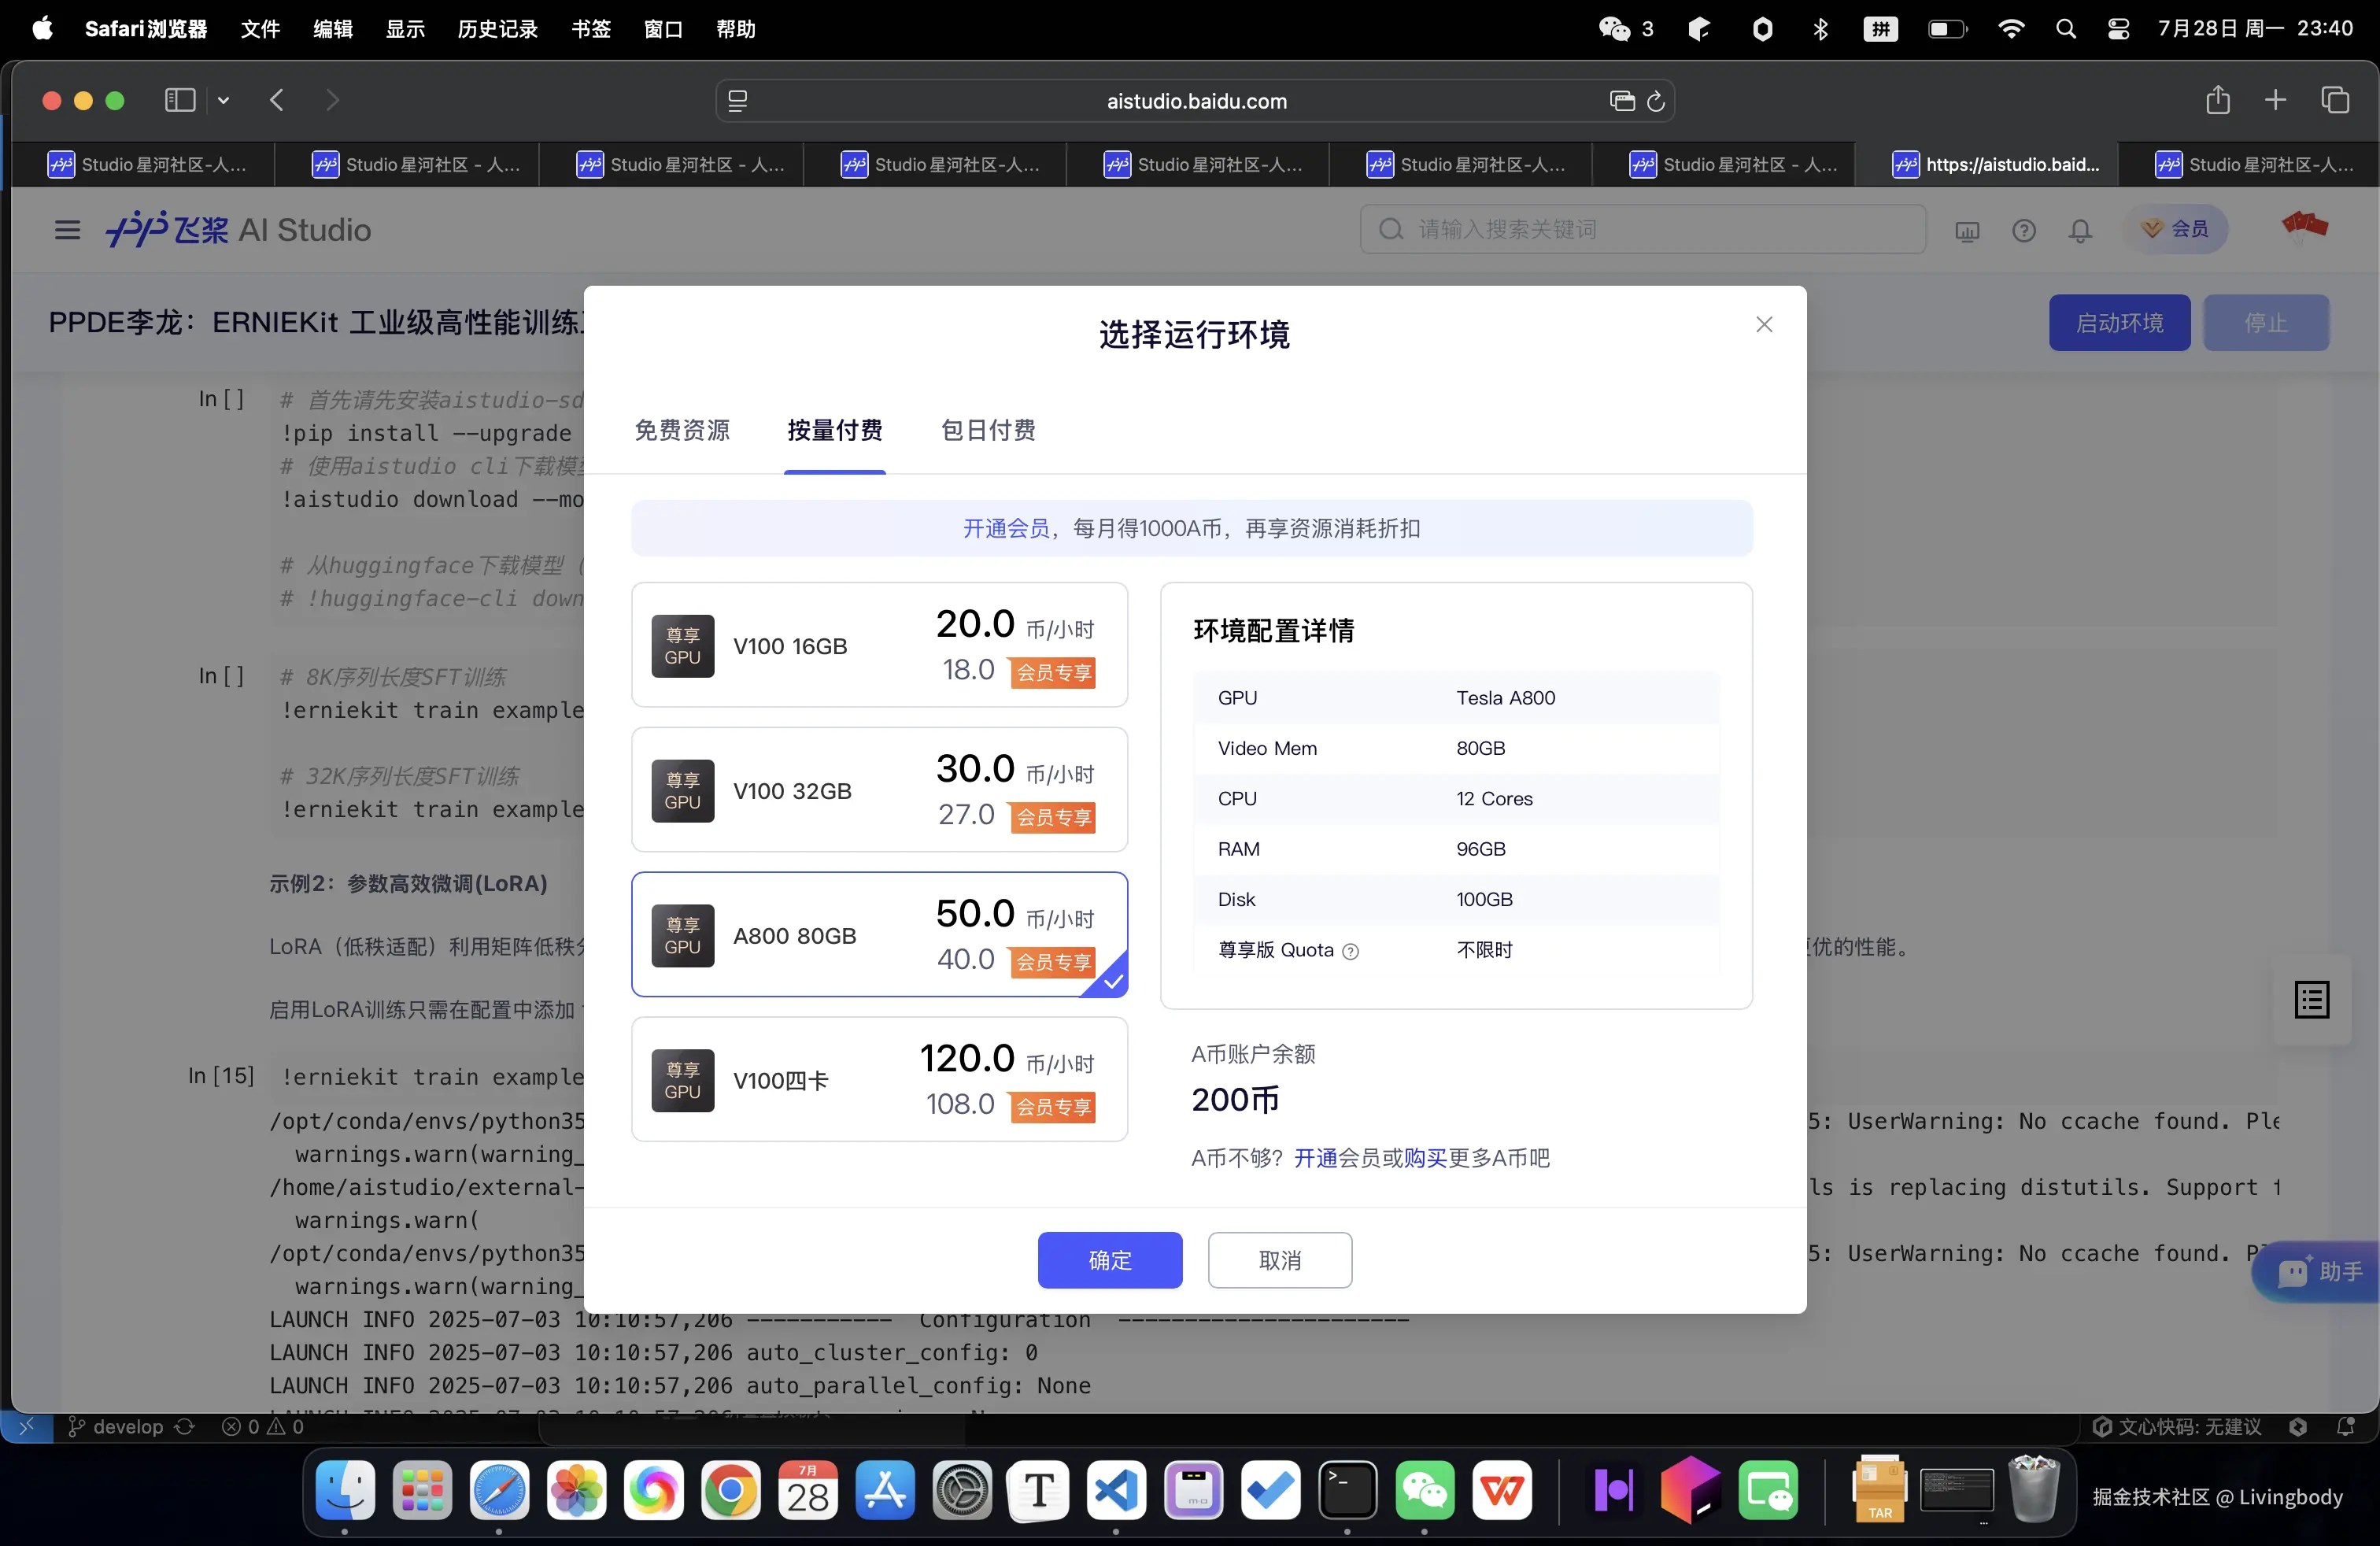
Task: Open AI Studio help question-mark icon
Action: click(2024, 230)
